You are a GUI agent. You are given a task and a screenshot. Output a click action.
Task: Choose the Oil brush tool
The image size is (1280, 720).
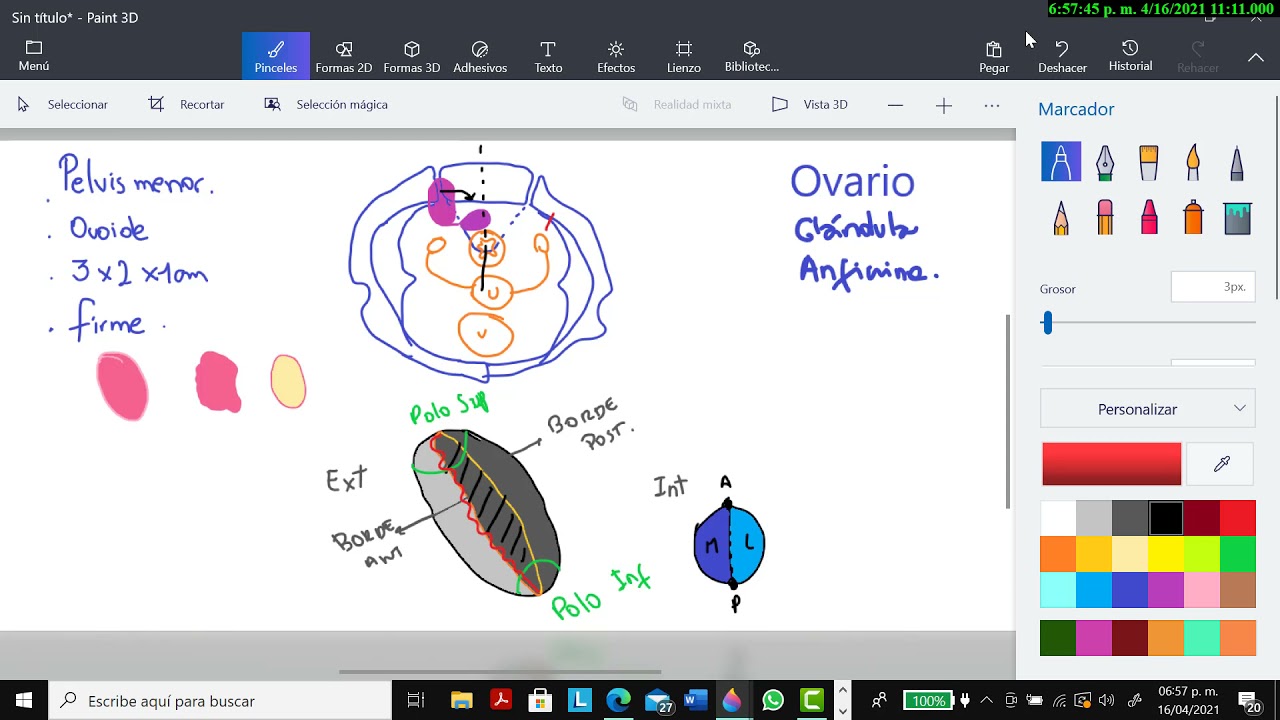point(1149,161)
